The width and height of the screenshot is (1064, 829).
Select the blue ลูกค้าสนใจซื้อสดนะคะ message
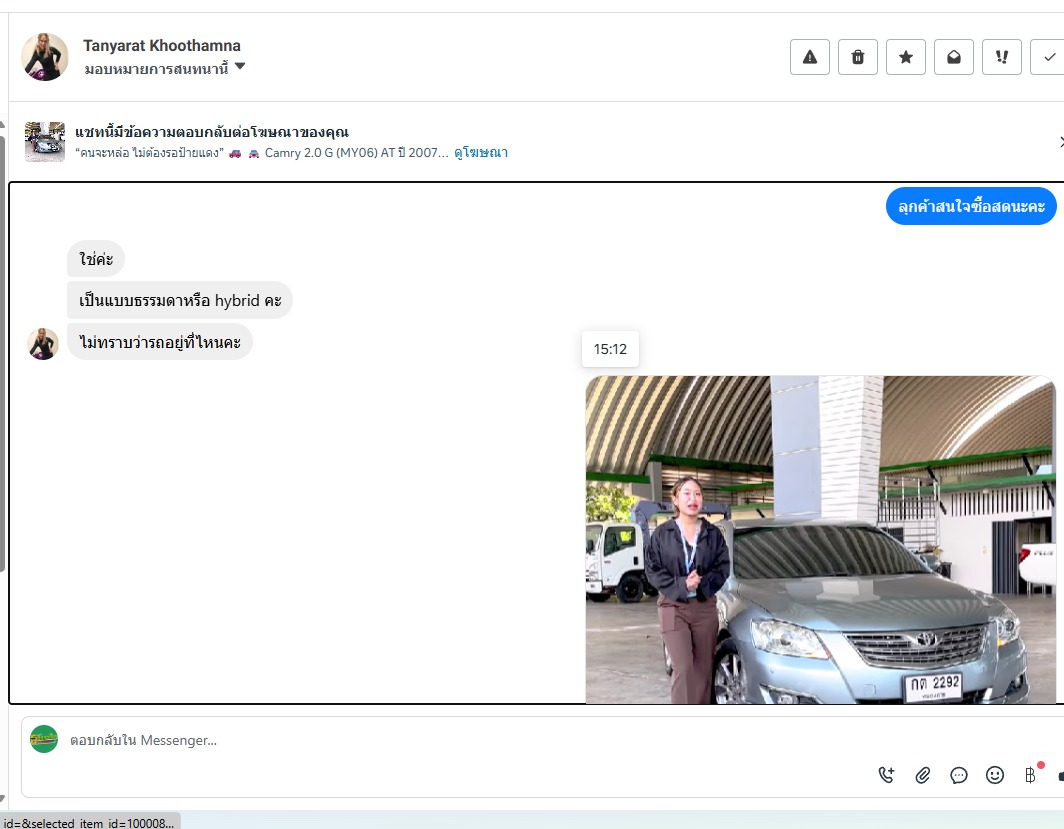[x=971, y=206]
